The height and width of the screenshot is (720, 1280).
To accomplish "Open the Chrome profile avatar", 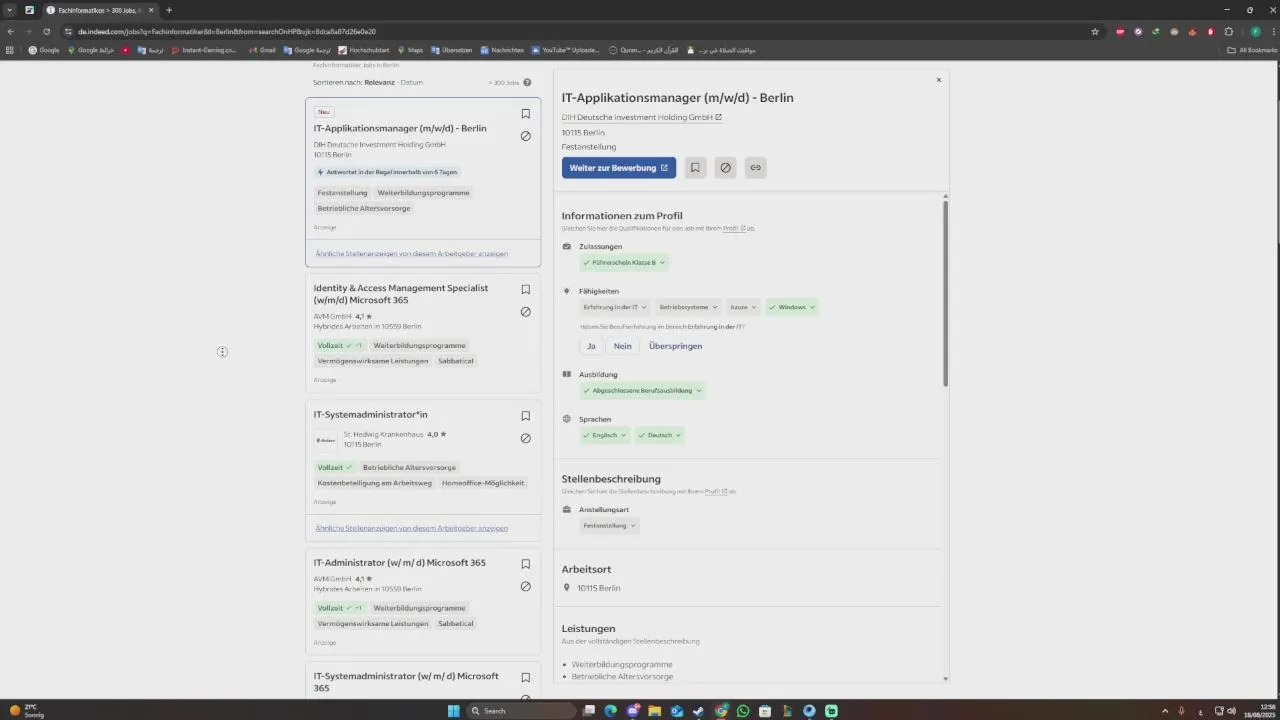I will (1256, 31).
